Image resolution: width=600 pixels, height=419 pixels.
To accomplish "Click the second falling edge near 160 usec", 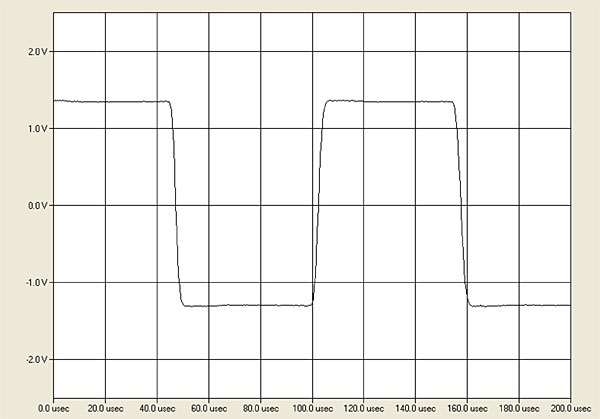I will point(462,205).
